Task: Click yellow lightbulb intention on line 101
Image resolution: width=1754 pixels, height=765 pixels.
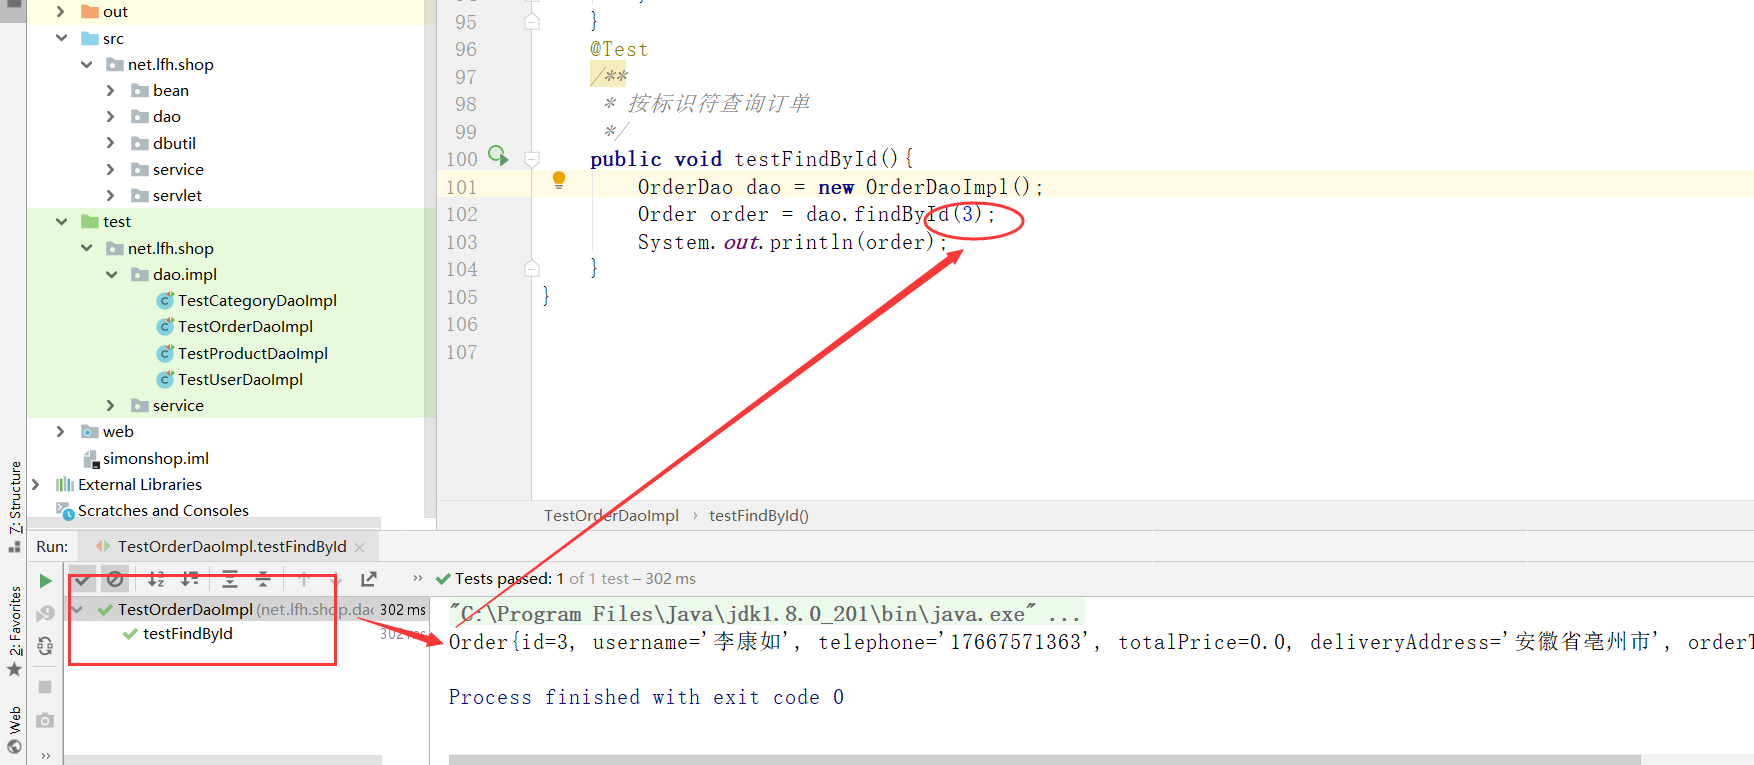Action: click(559, 181)
